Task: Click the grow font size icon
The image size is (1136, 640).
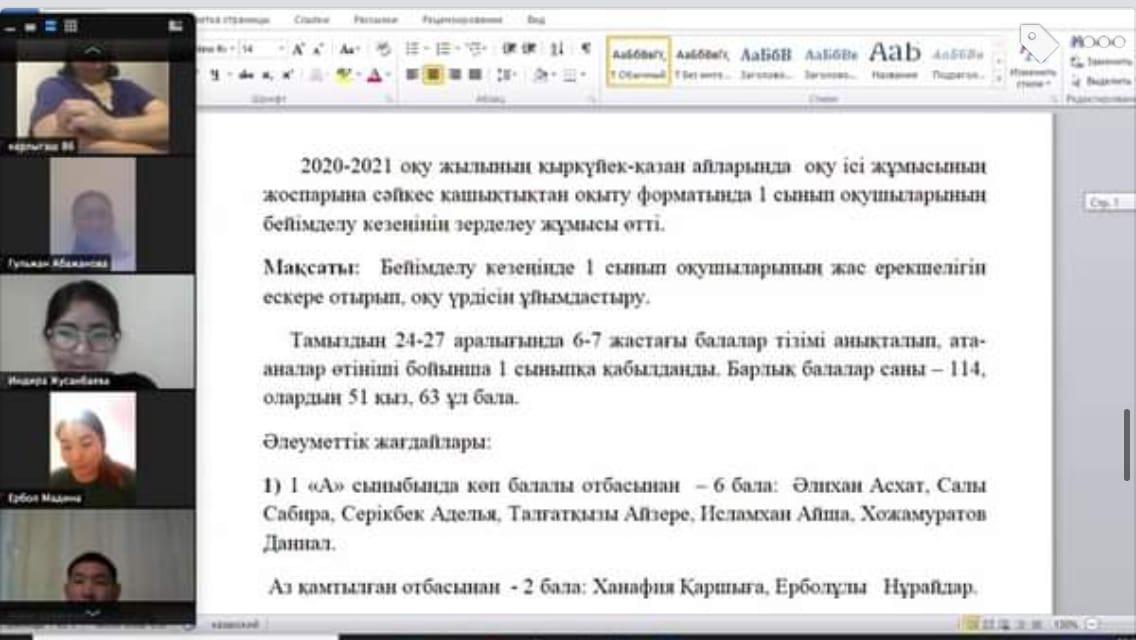Action: tap(299, 48)
